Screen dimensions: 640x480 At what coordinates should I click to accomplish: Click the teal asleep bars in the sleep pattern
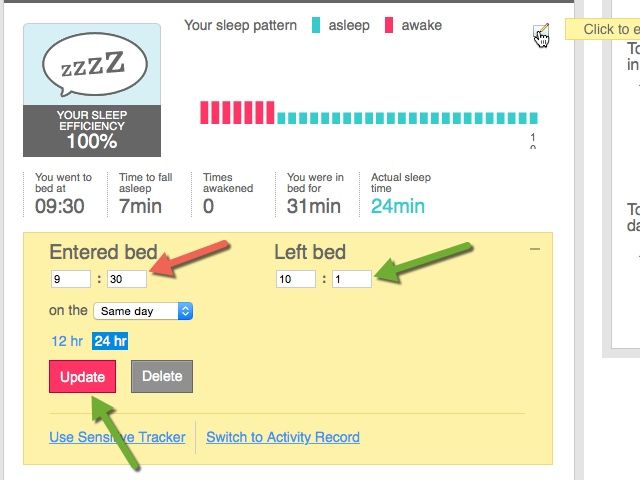coord(407,118)
